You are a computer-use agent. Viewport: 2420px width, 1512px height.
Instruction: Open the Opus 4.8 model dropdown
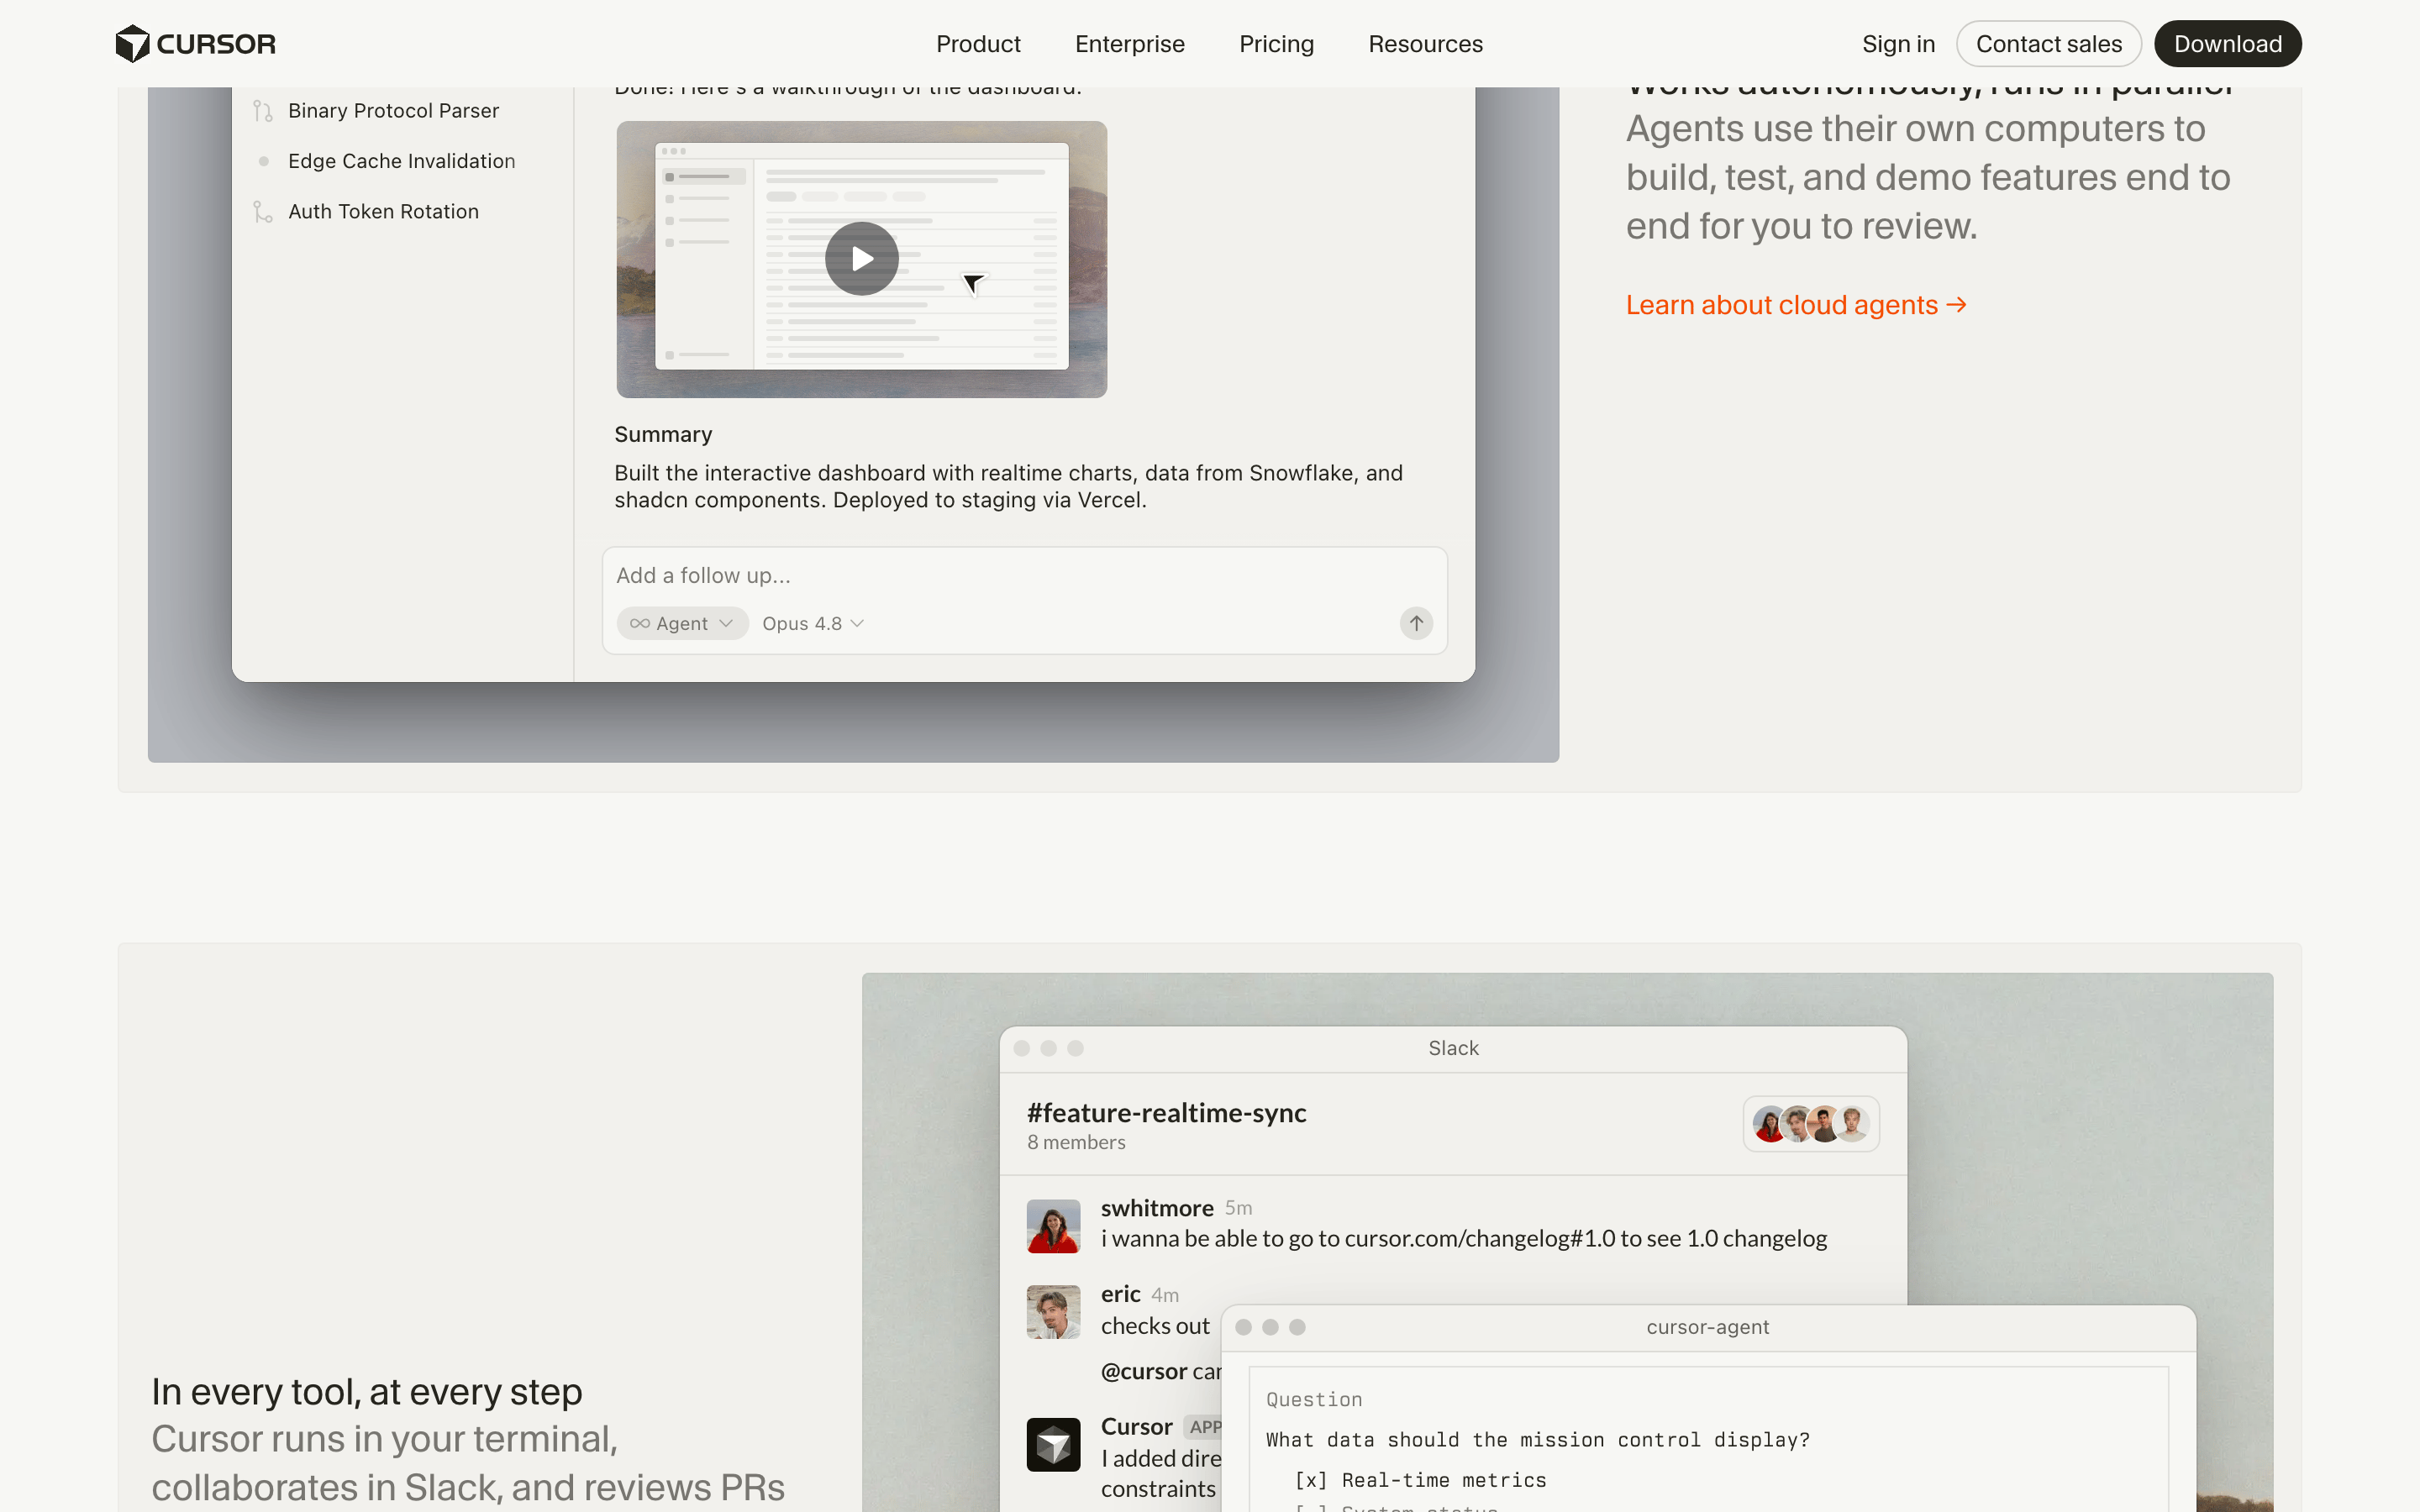click(x=813, y=623)
